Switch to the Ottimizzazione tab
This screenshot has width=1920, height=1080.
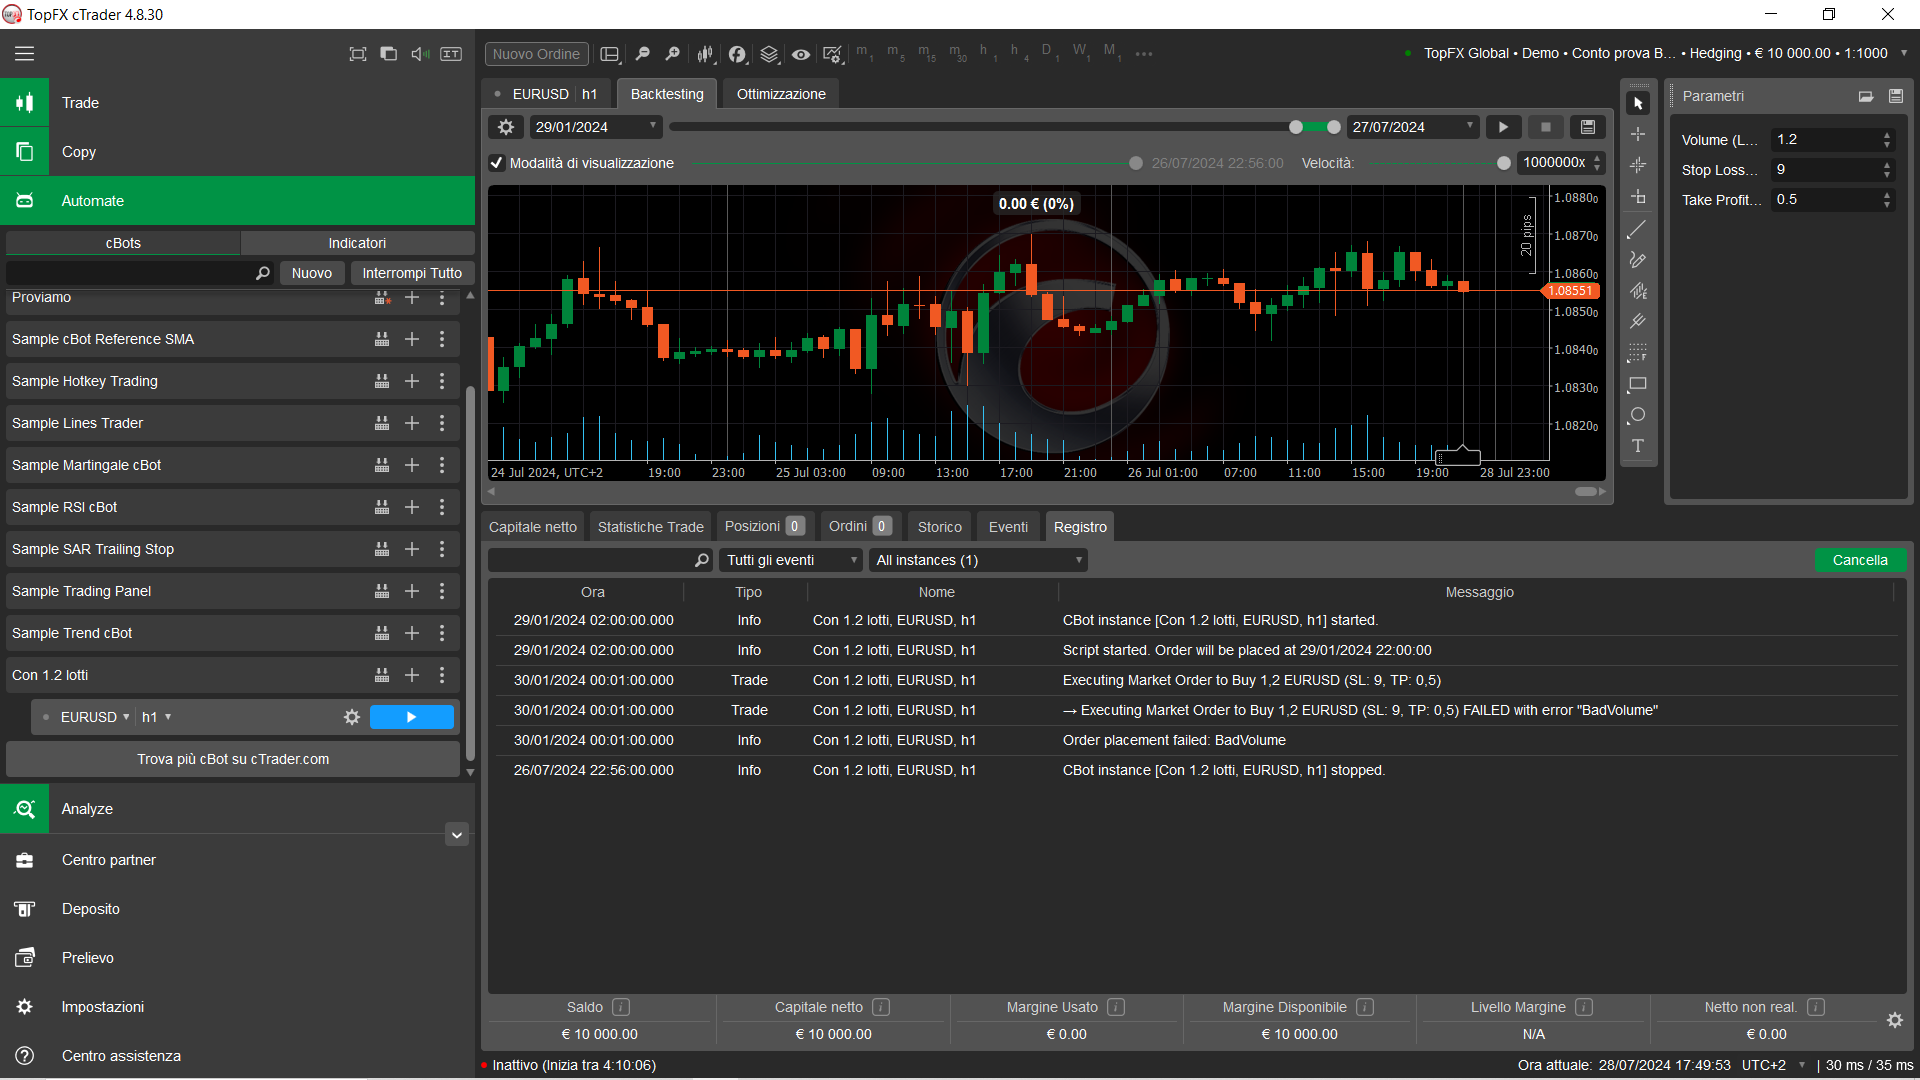pyautogui.click(x=781, y=94)
